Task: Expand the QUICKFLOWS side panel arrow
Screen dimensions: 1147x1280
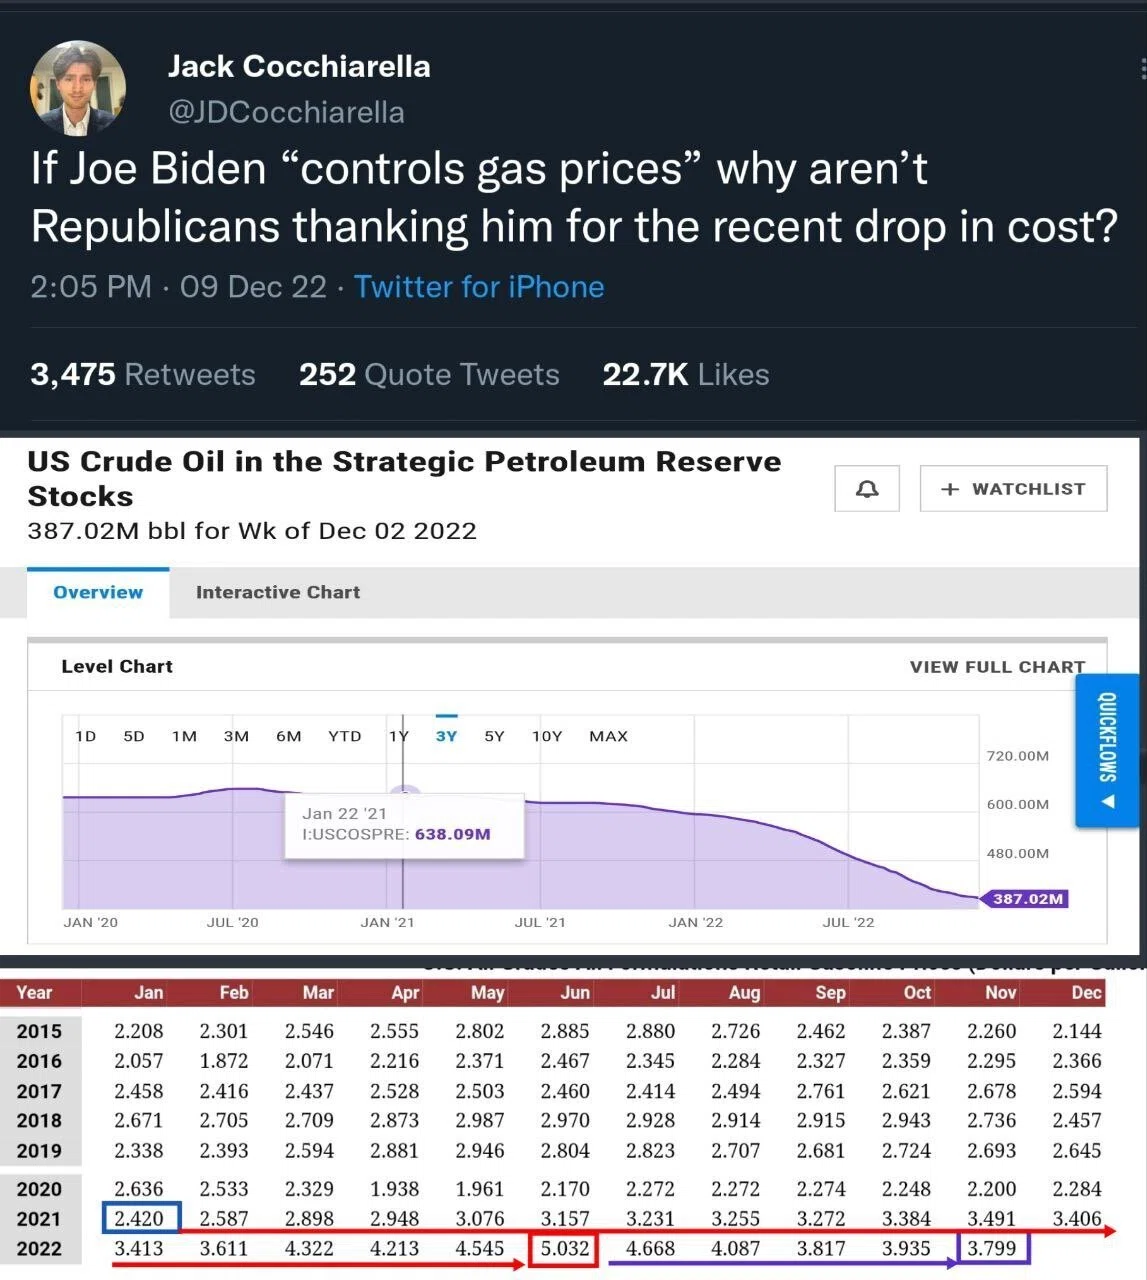Action: (1107, 801)
